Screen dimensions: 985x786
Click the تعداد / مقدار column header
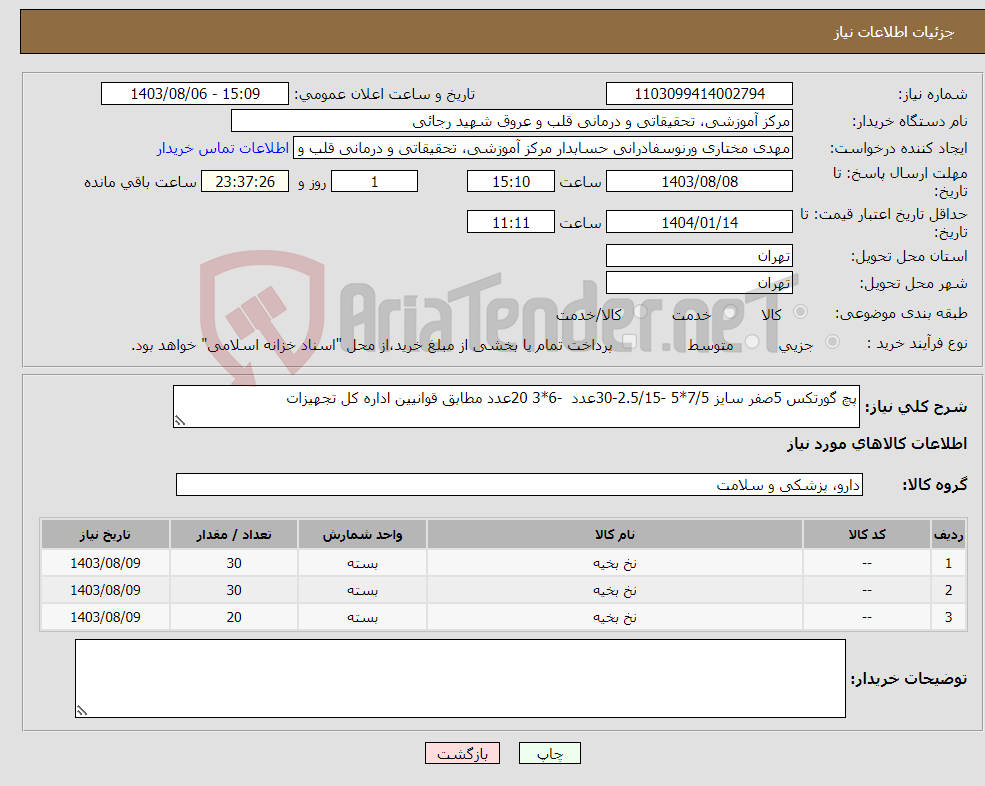pos(234,534)
